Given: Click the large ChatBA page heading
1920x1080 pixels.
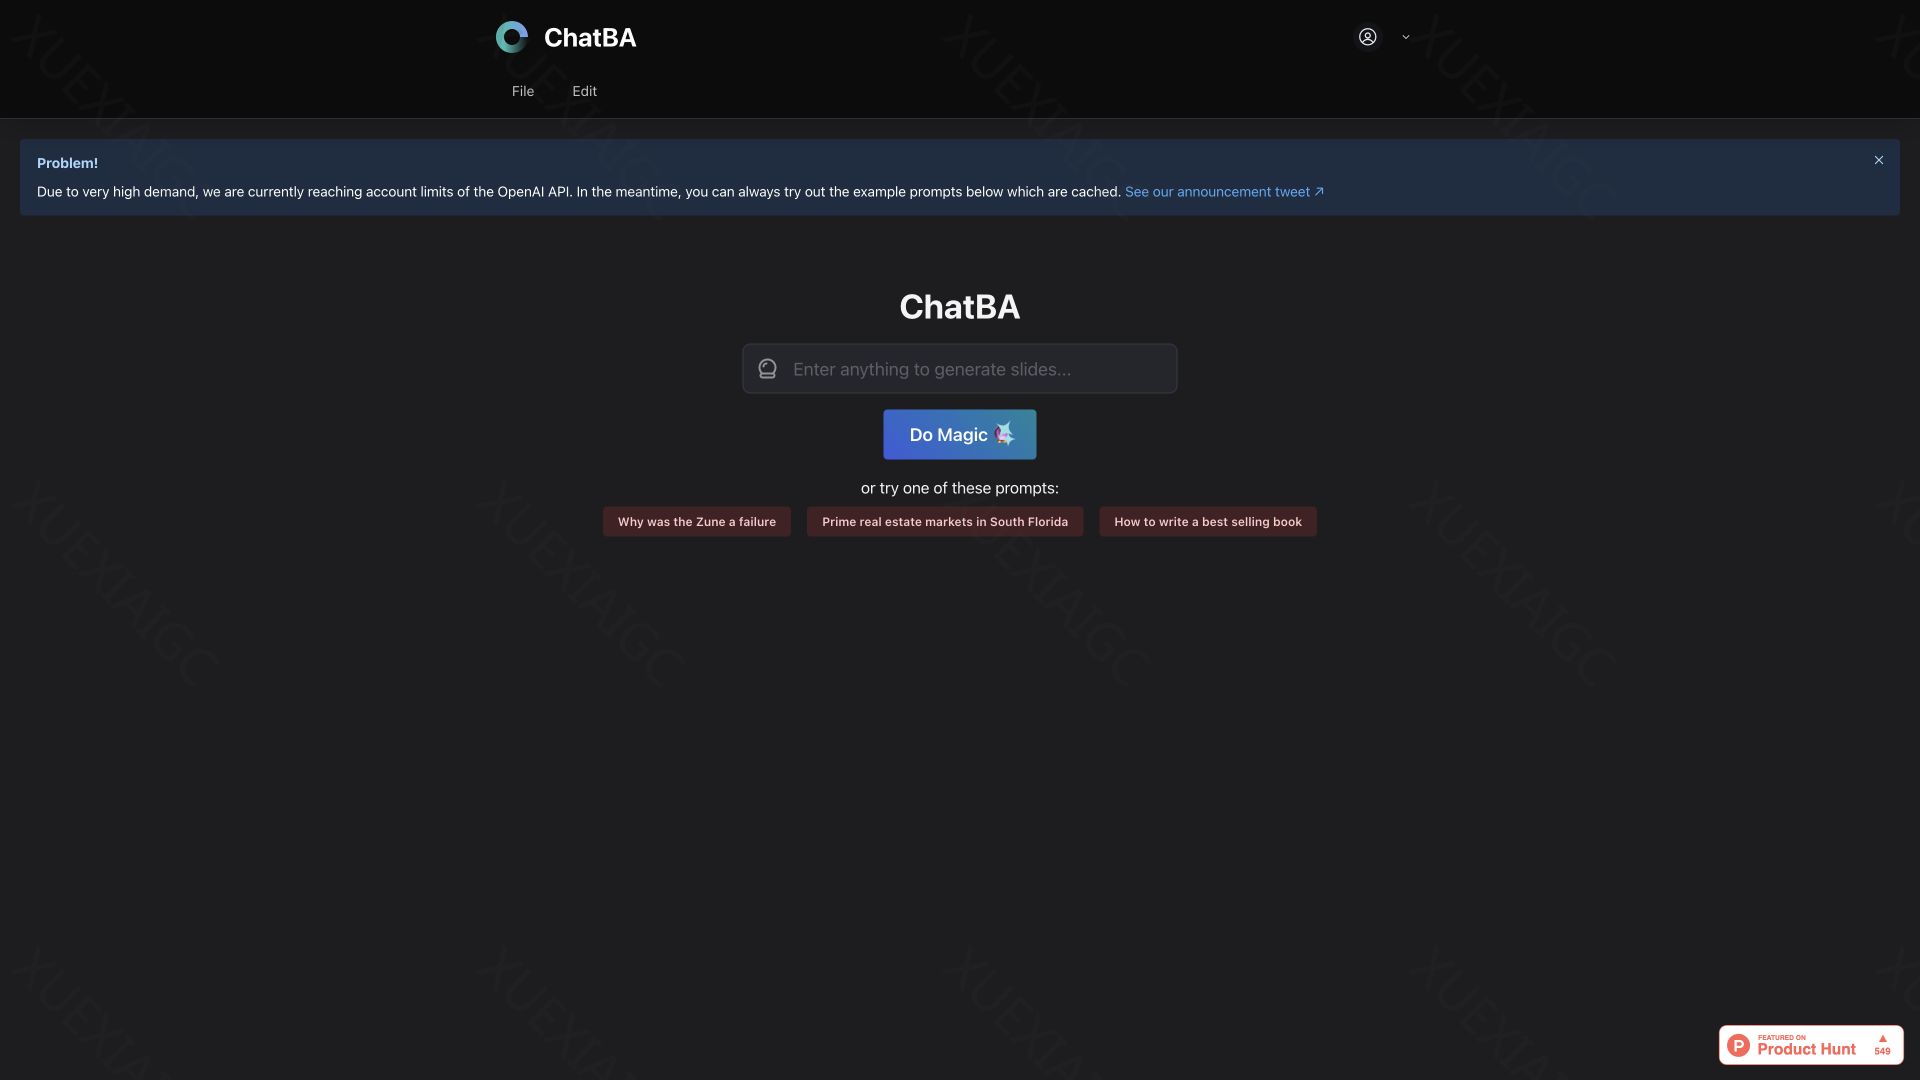Looking at the screenshot, I should [959, 307].
